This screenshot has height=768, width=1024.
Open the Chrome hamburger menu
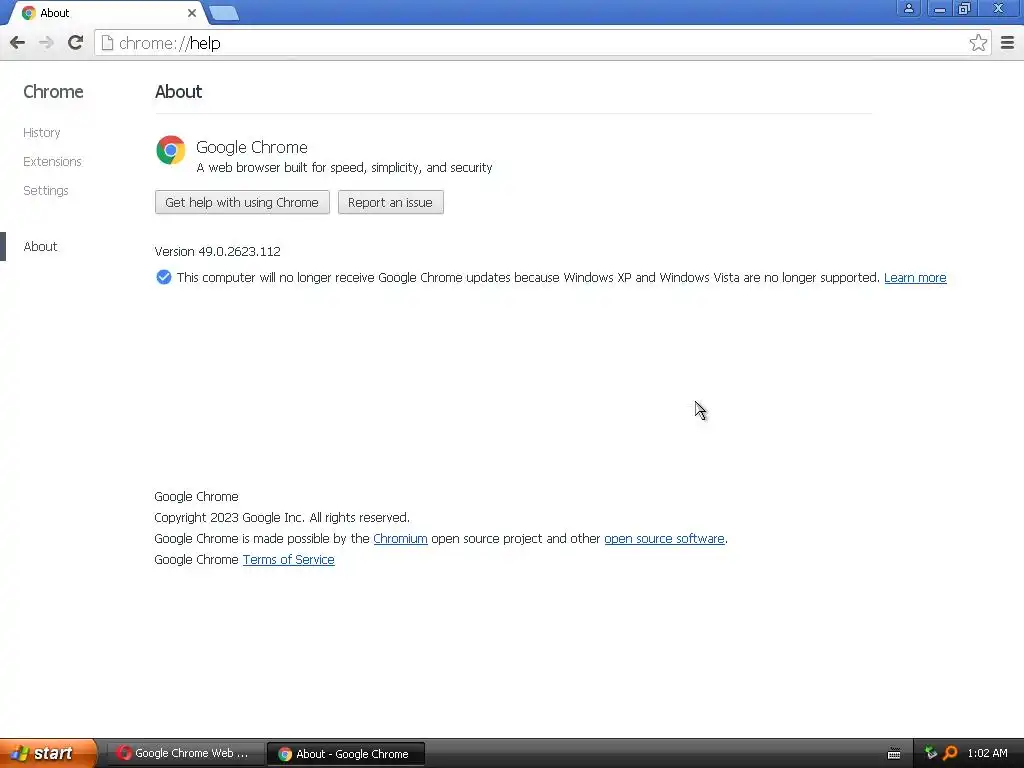(1007, 43)
